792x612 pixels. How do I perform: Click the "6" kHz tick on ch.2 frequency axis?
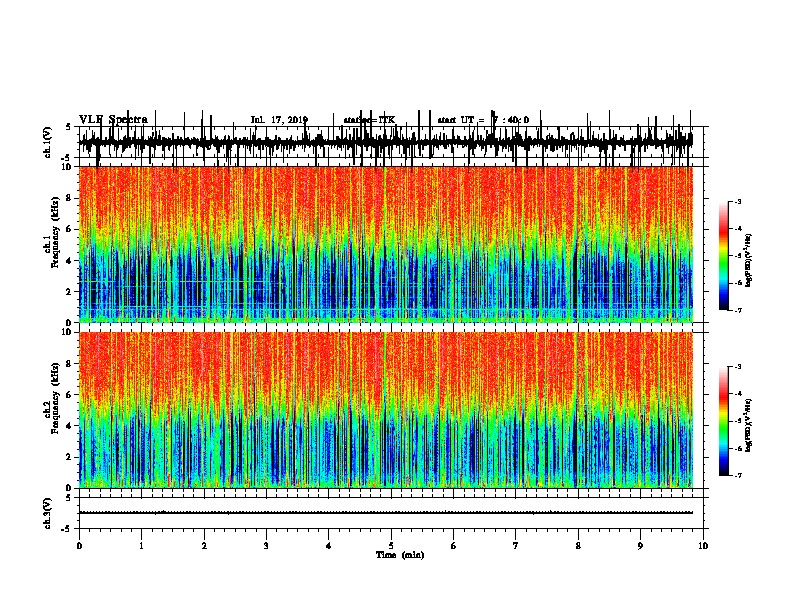[x=69, y=395]
